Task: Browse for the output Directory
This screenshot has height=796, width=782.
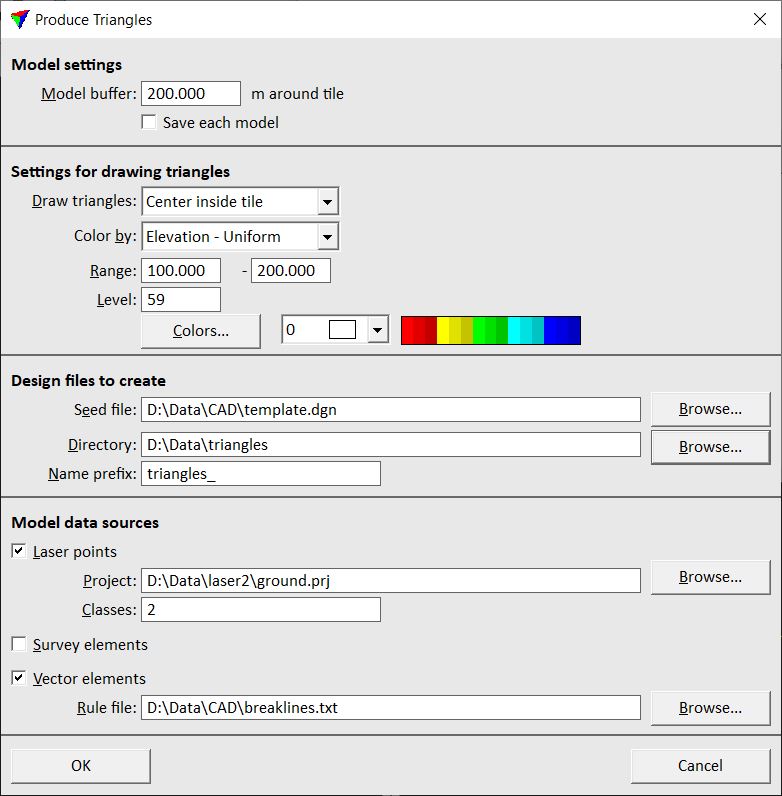Action: 710,446
